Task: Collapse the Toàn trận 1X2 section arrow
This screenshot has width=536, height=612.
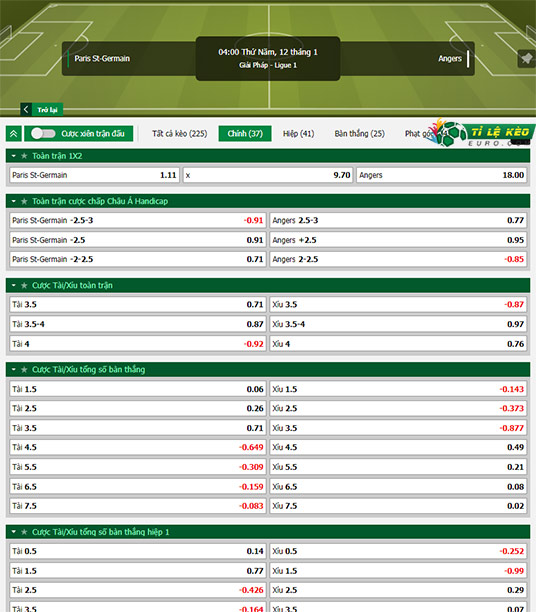Action: (14, 156)
